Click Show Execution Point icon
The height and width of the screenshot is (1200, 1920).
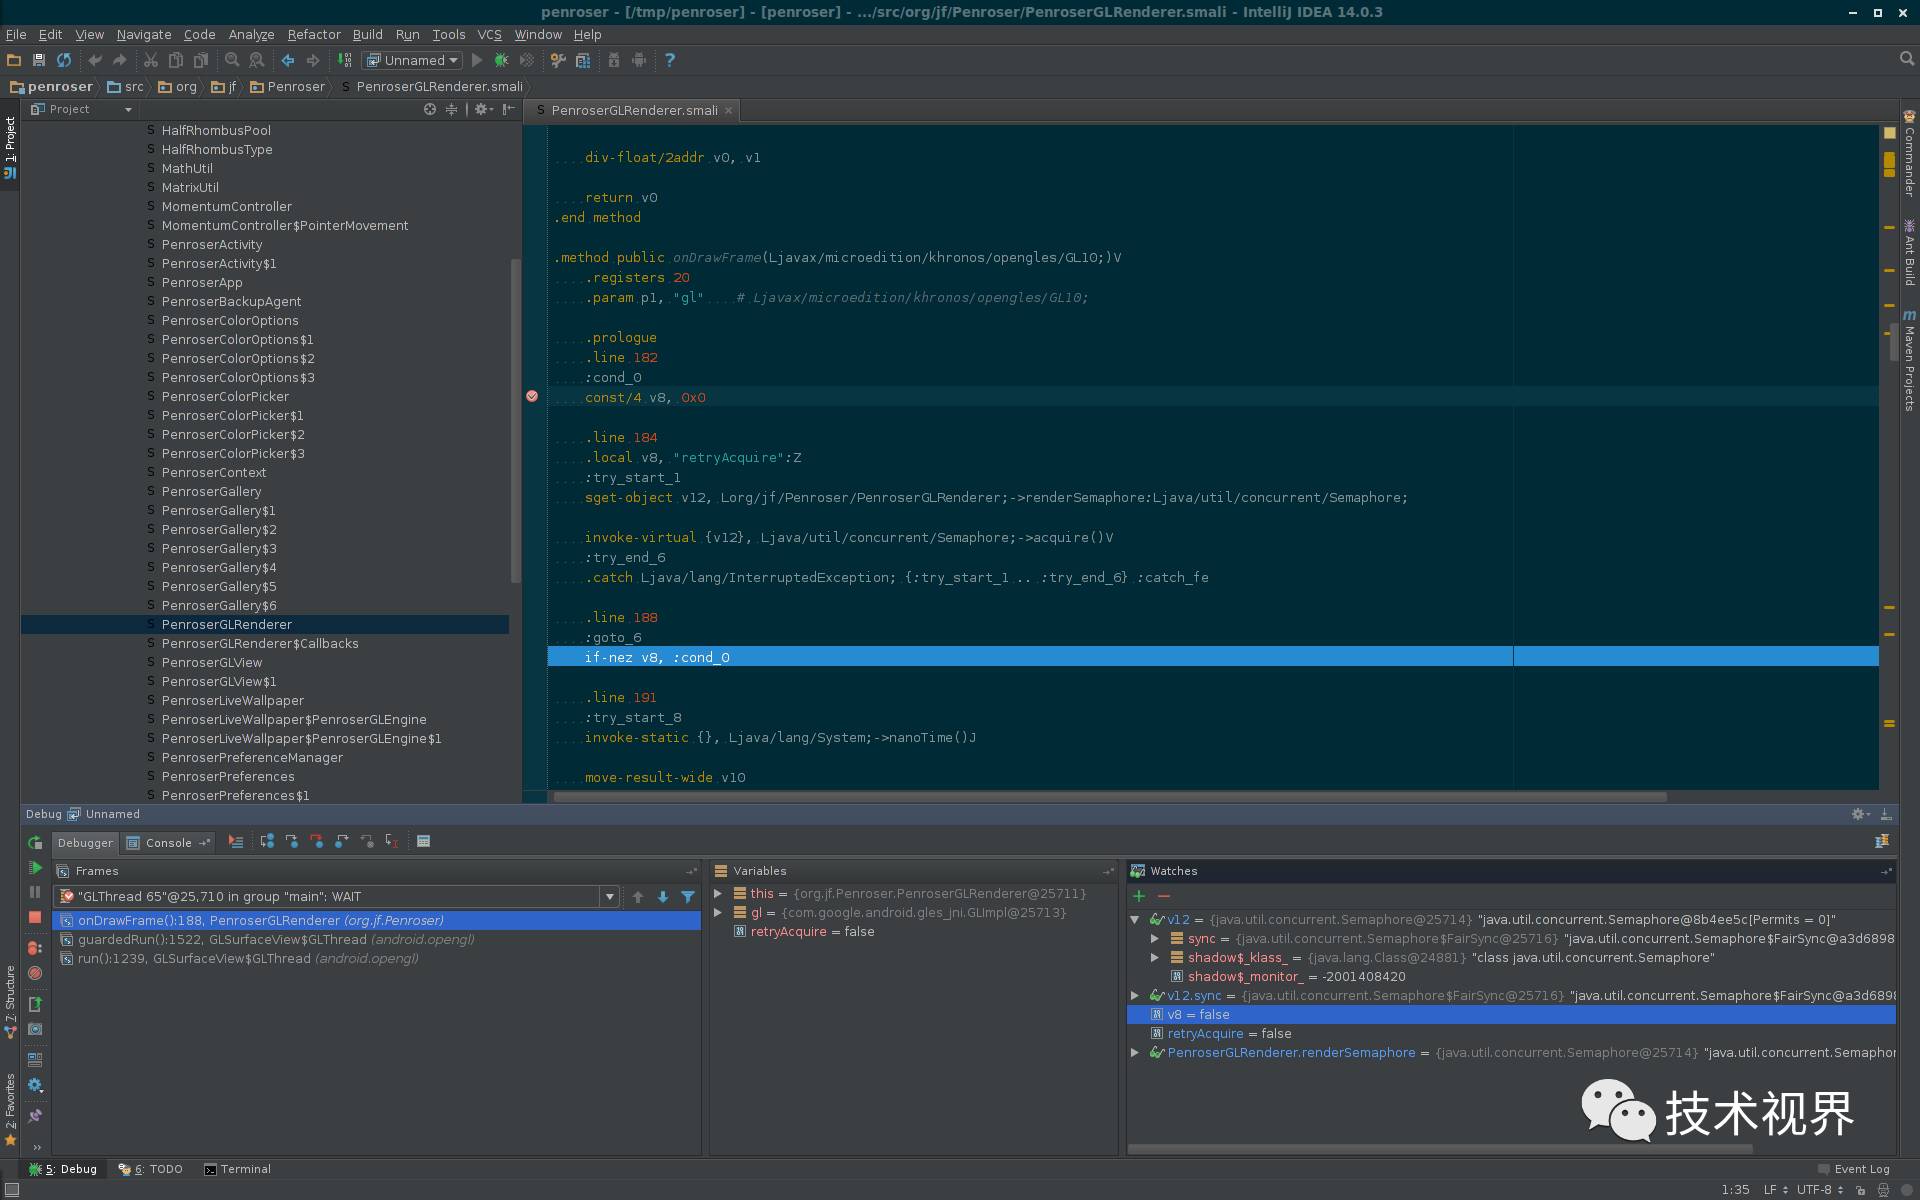(x=236, y=842)
